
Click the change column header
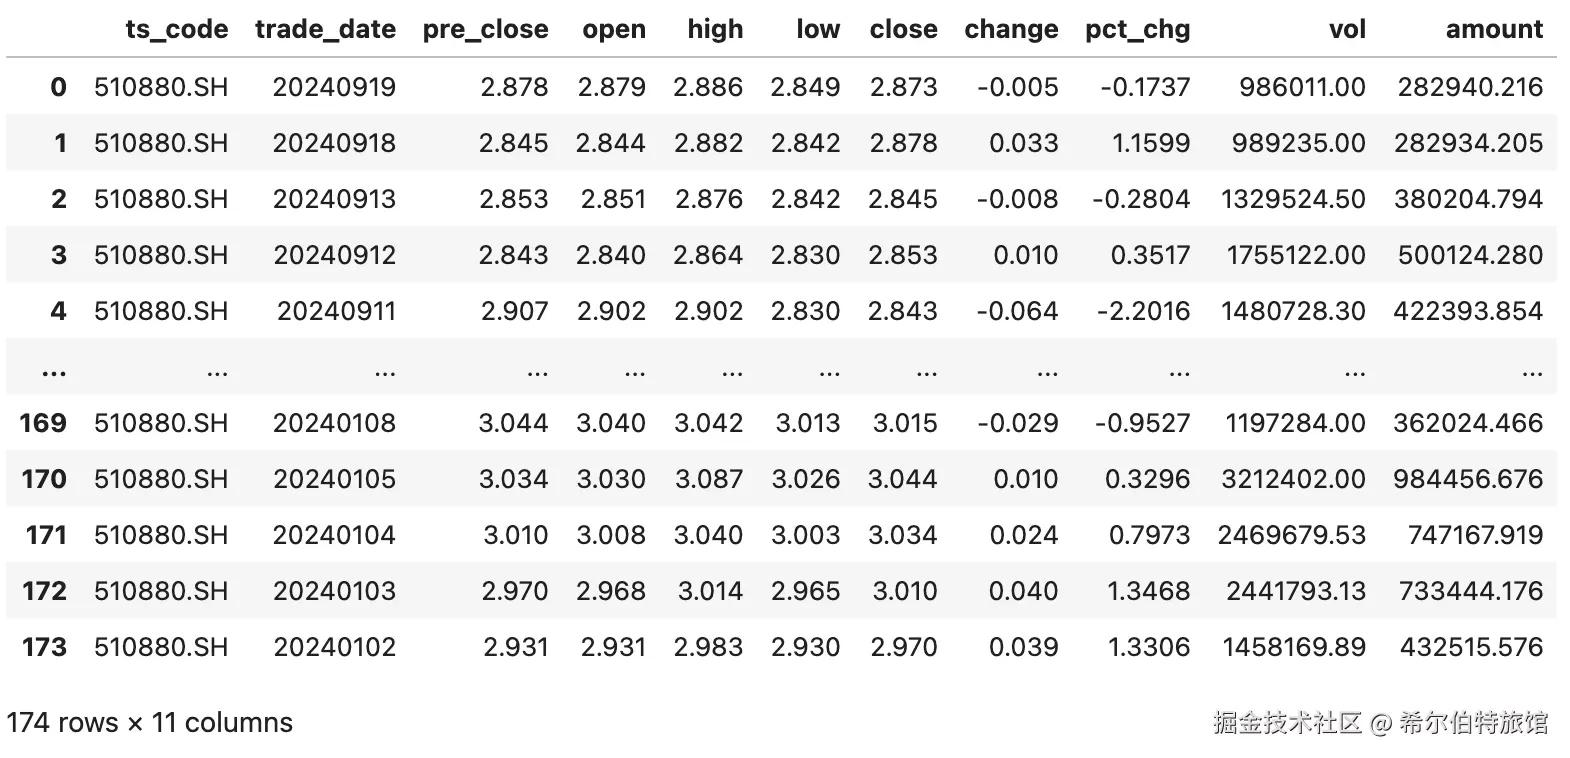point(1011,30)
